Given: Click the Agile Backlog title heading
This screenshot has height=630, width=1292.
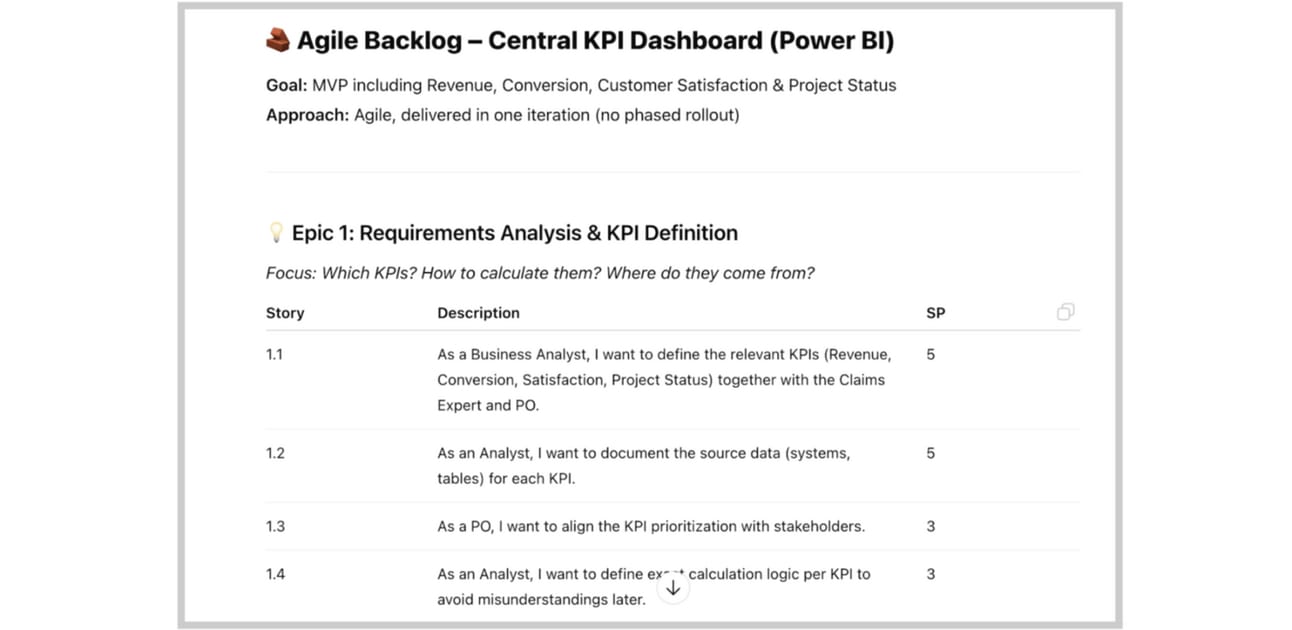Looking at the screenshot, I should click(x=595, y=41).
